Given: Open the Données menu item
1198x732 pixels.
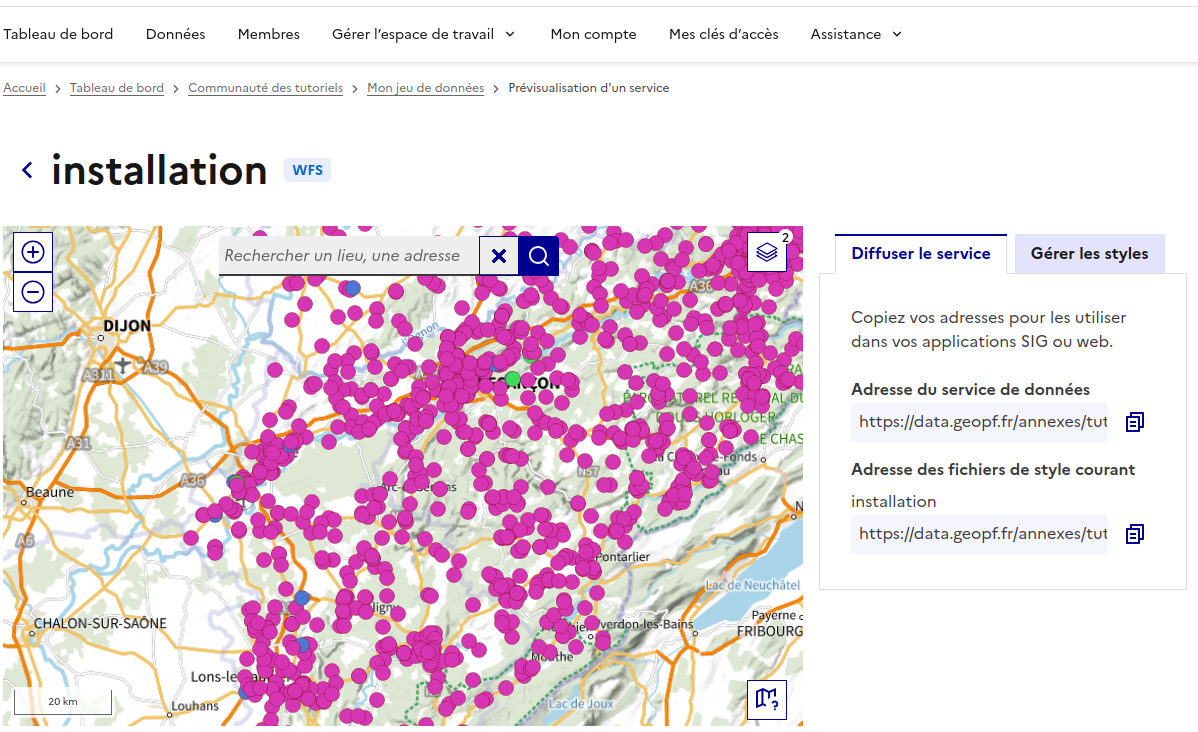Looking at the screenshot, I should [x=175, y=34].
